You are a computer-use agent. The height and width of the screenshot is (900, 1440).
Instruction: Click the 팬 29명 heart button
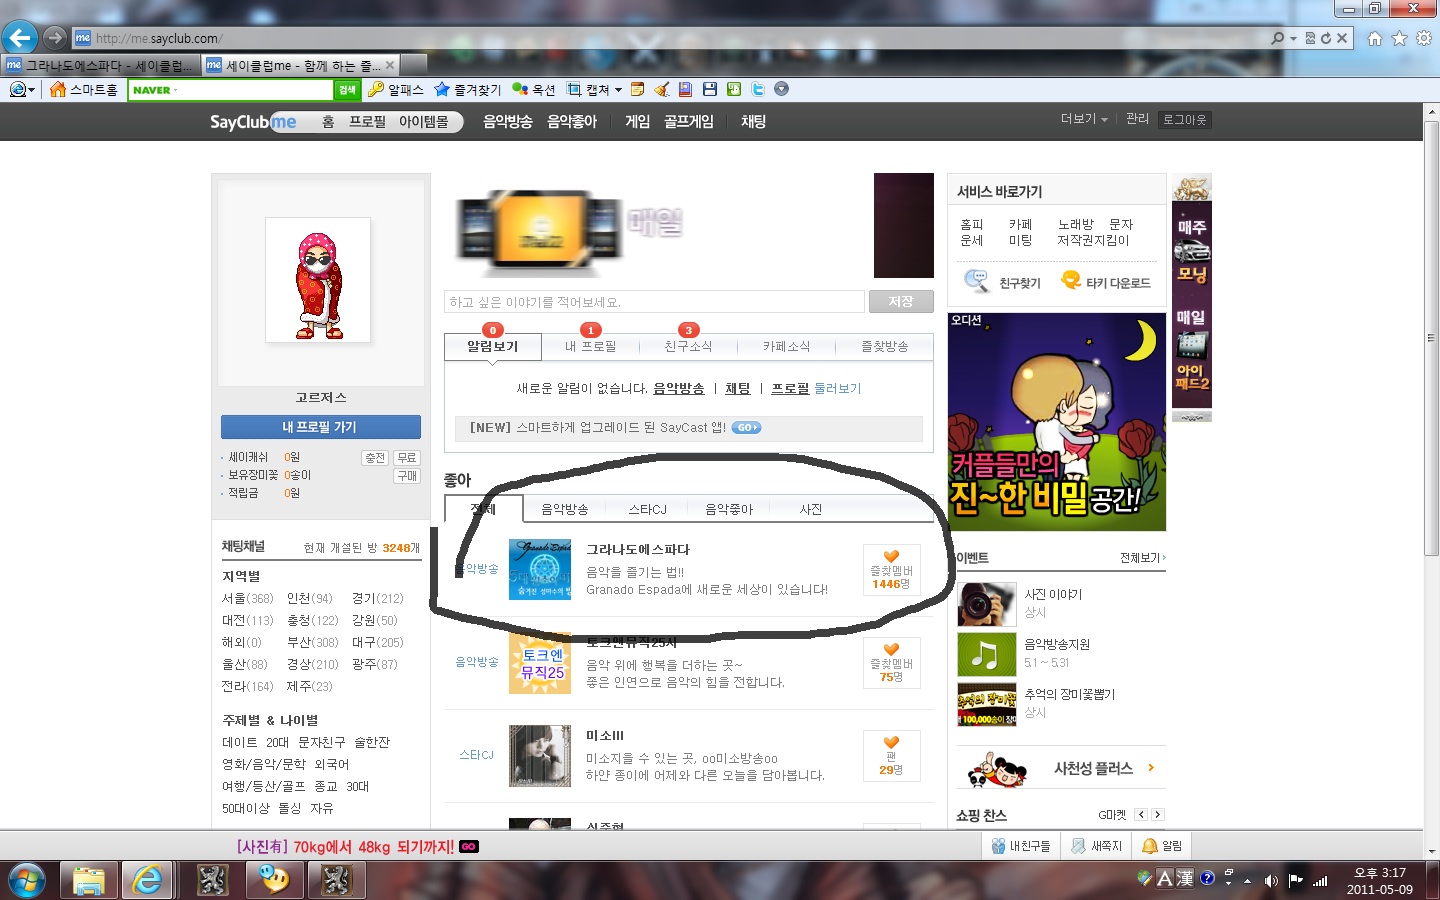tap(891, 756)
